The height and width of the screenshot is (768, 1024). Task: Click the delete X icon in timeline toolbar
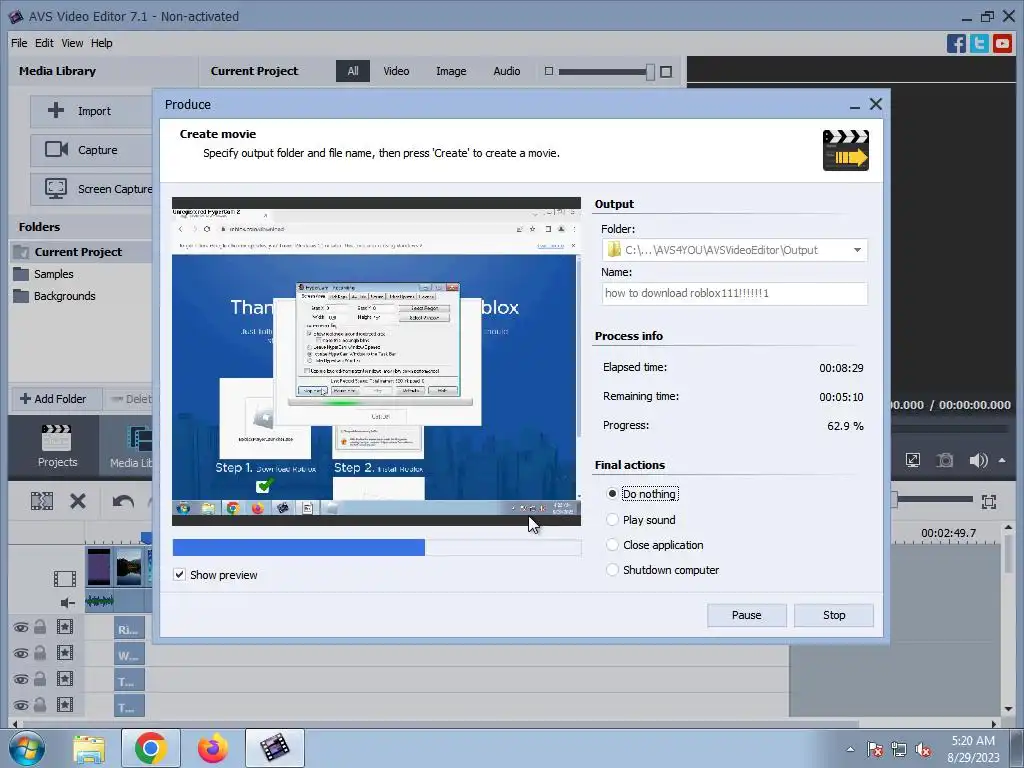pyautogui.click(x=78, y=501)
